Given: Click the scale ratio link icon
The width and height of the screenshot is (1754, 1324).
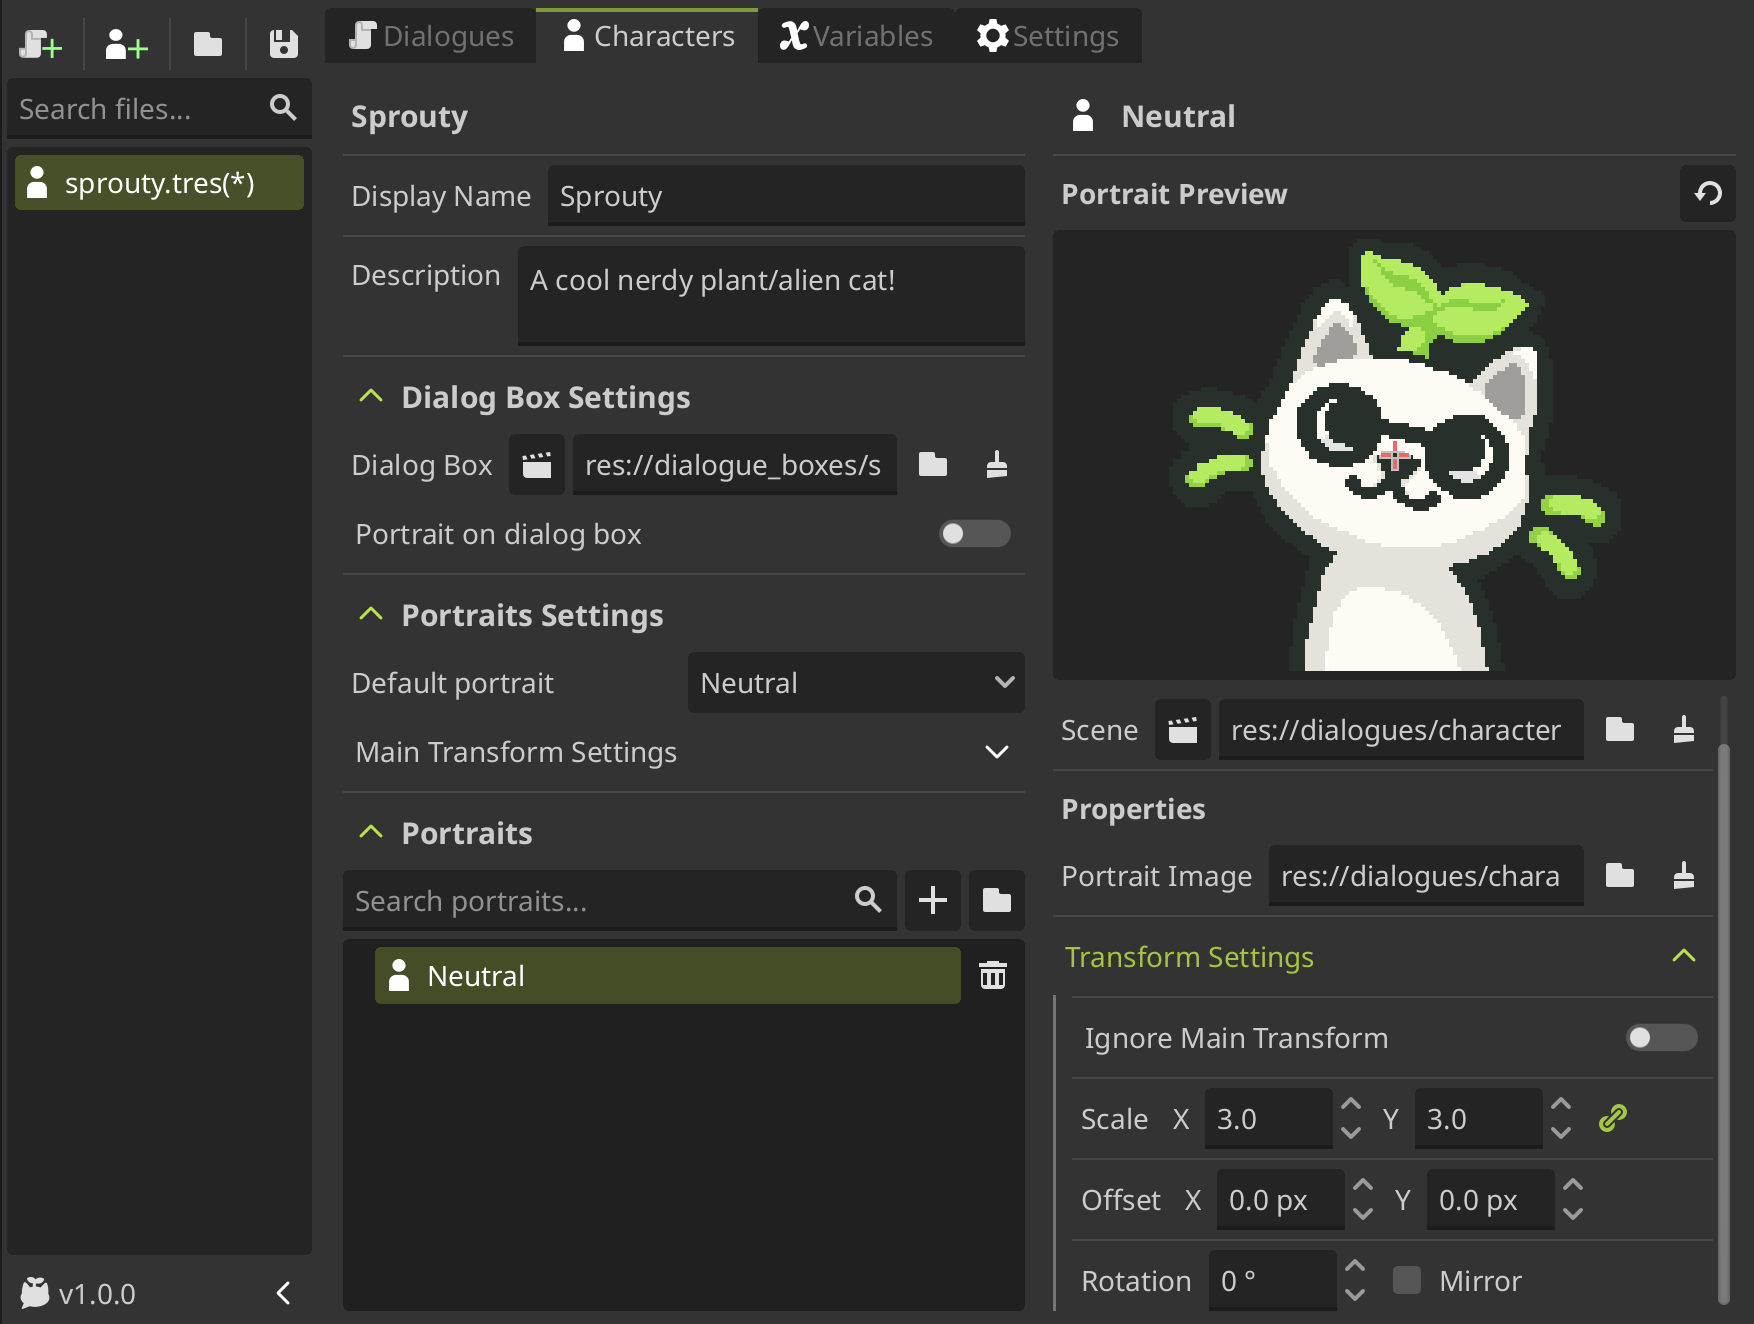Looking at the screenshot, I should pyautogui.click(x=1613, y=1118).
